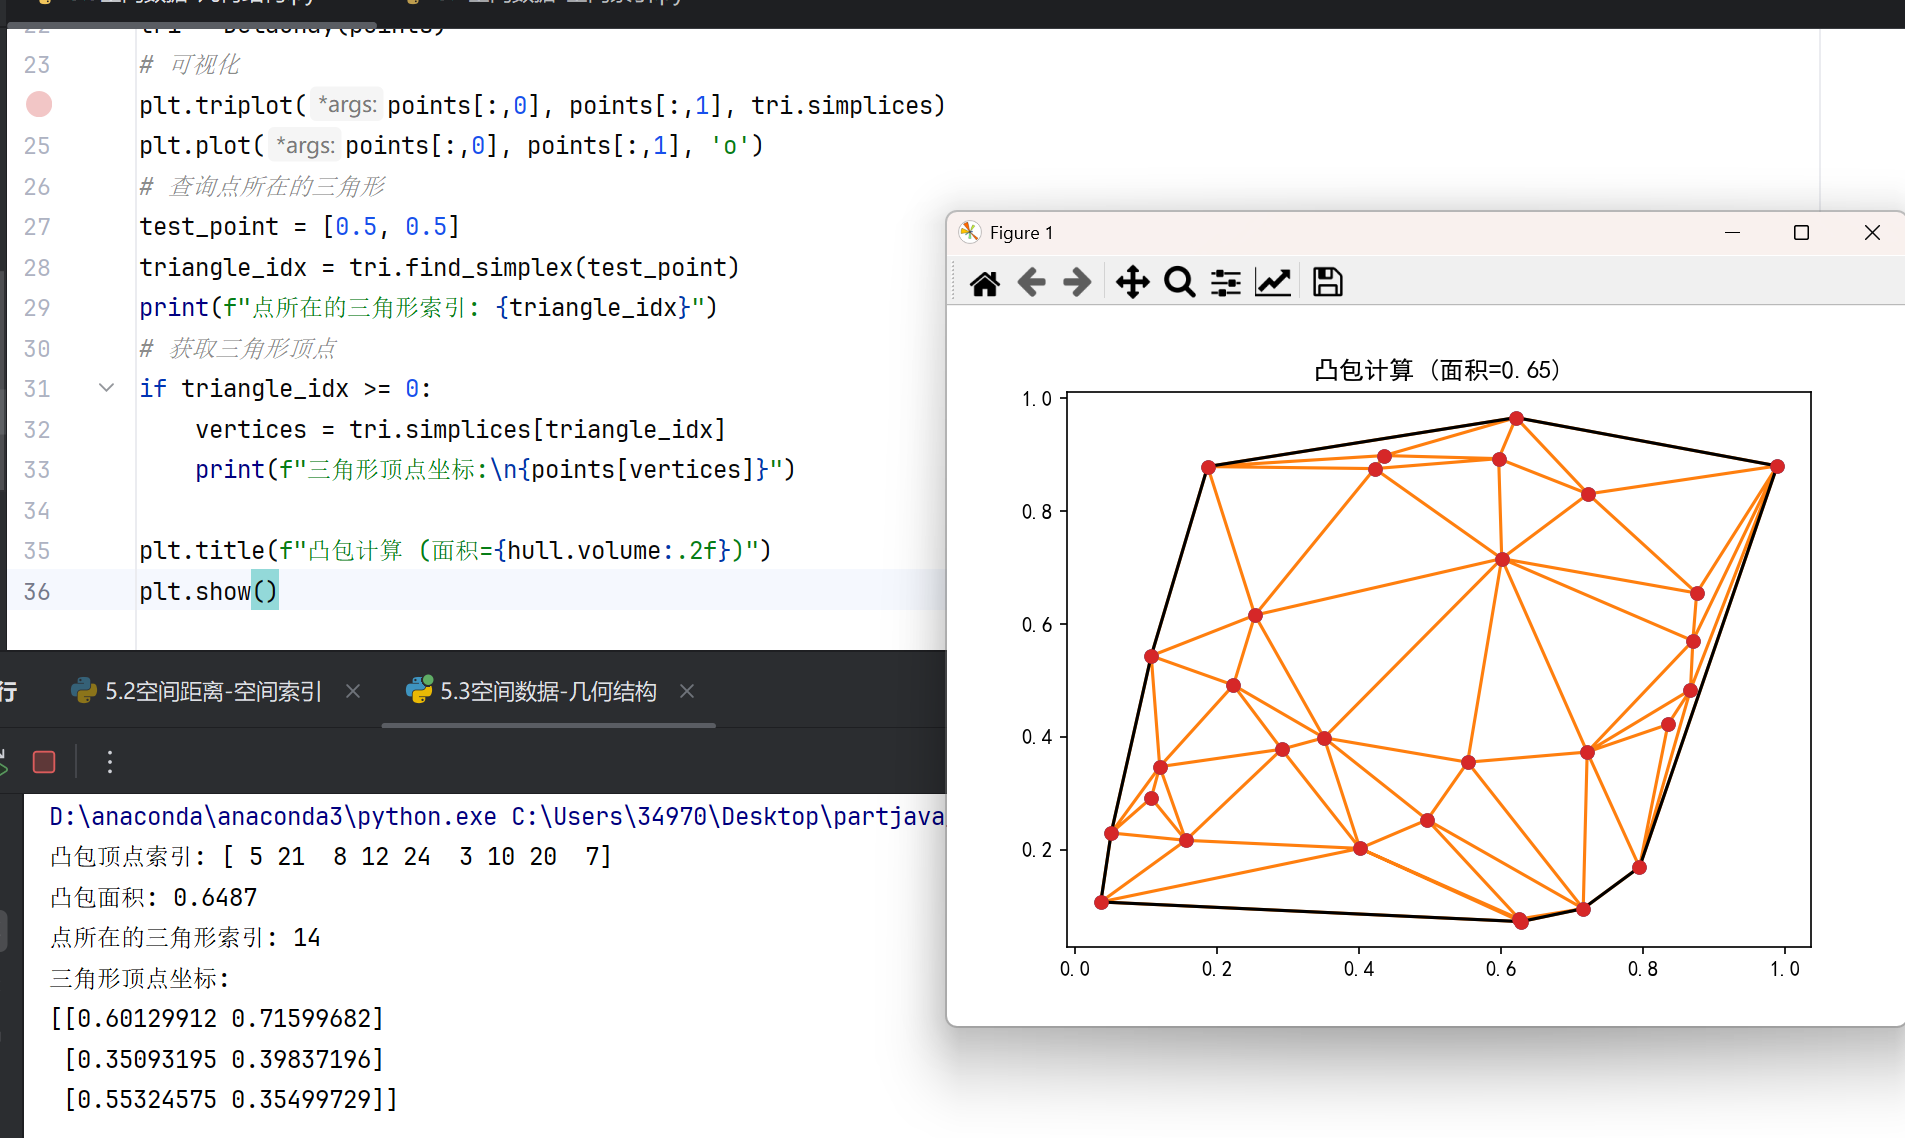Click y-axis tick label 0.6 in plot

(1037, 625)
